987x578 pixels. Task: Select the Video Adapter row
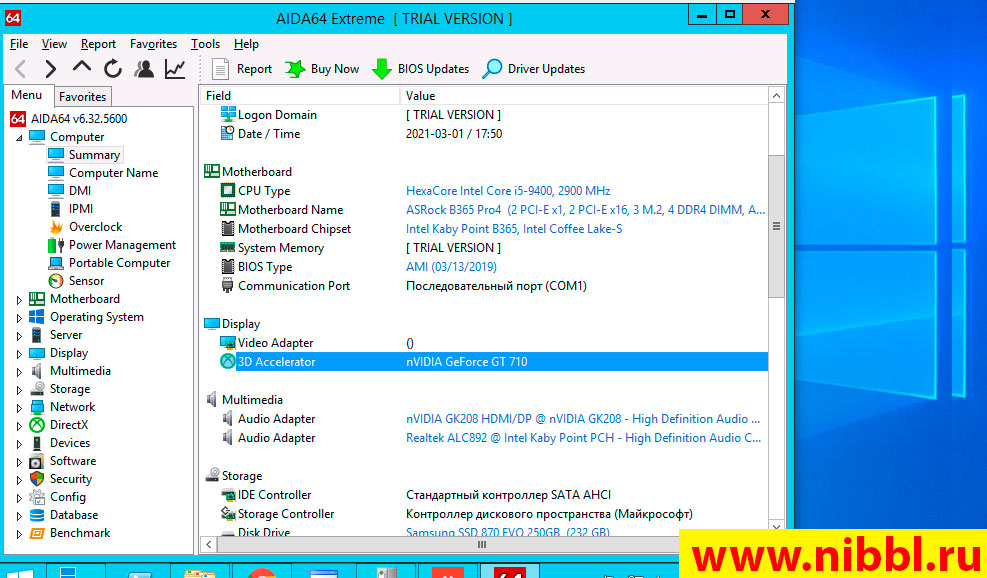click(x=493, y=343)
